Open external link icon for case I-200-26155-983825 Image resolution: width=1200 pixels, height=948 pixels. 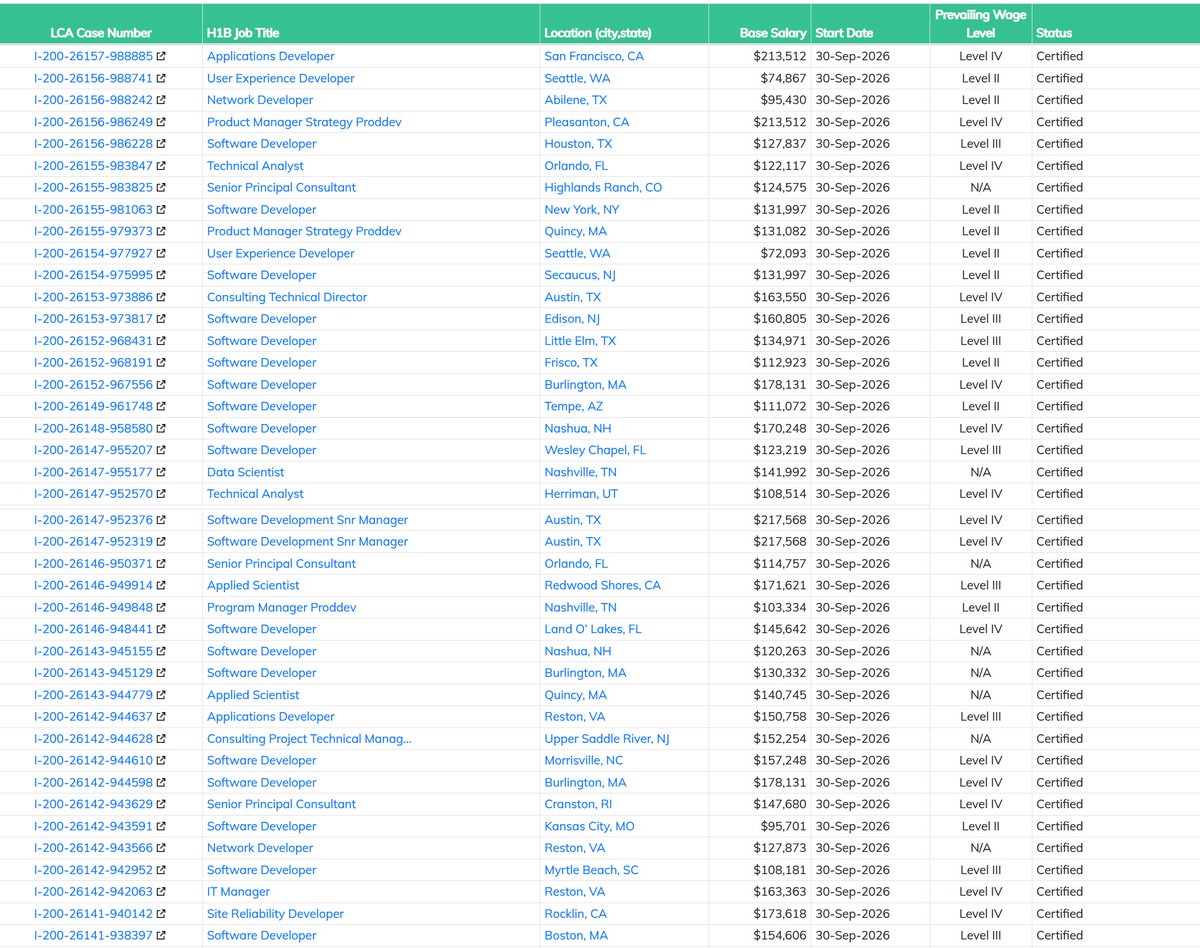pos(161,188)
